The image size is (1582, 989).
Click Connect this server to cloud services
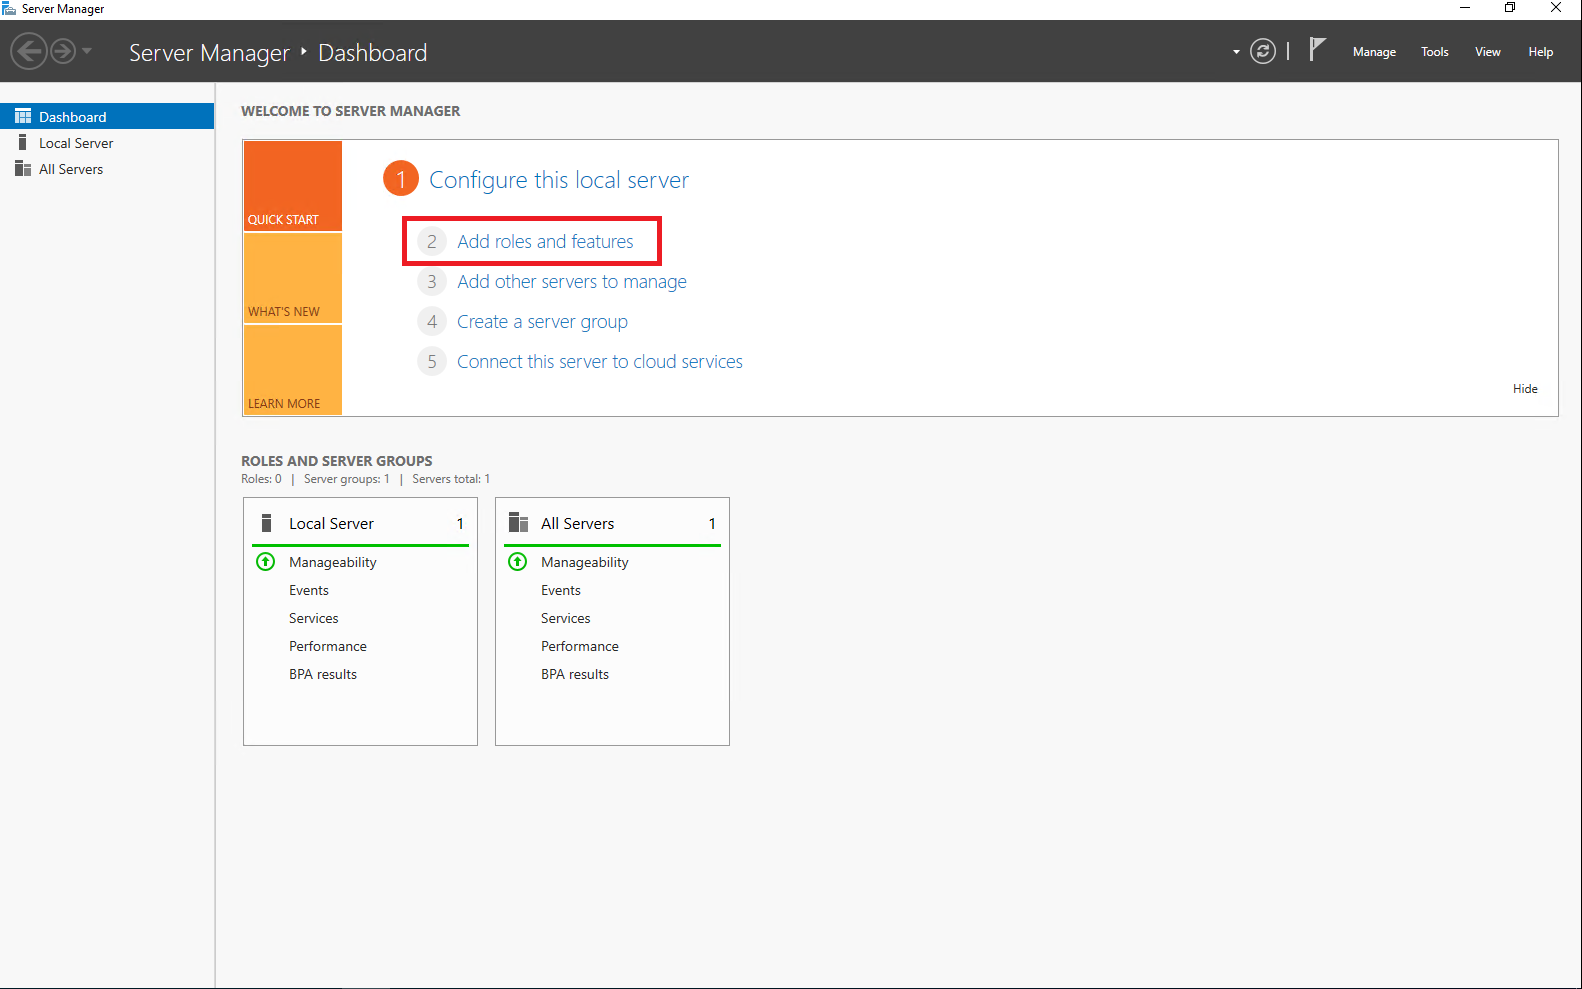click(600, 361)
